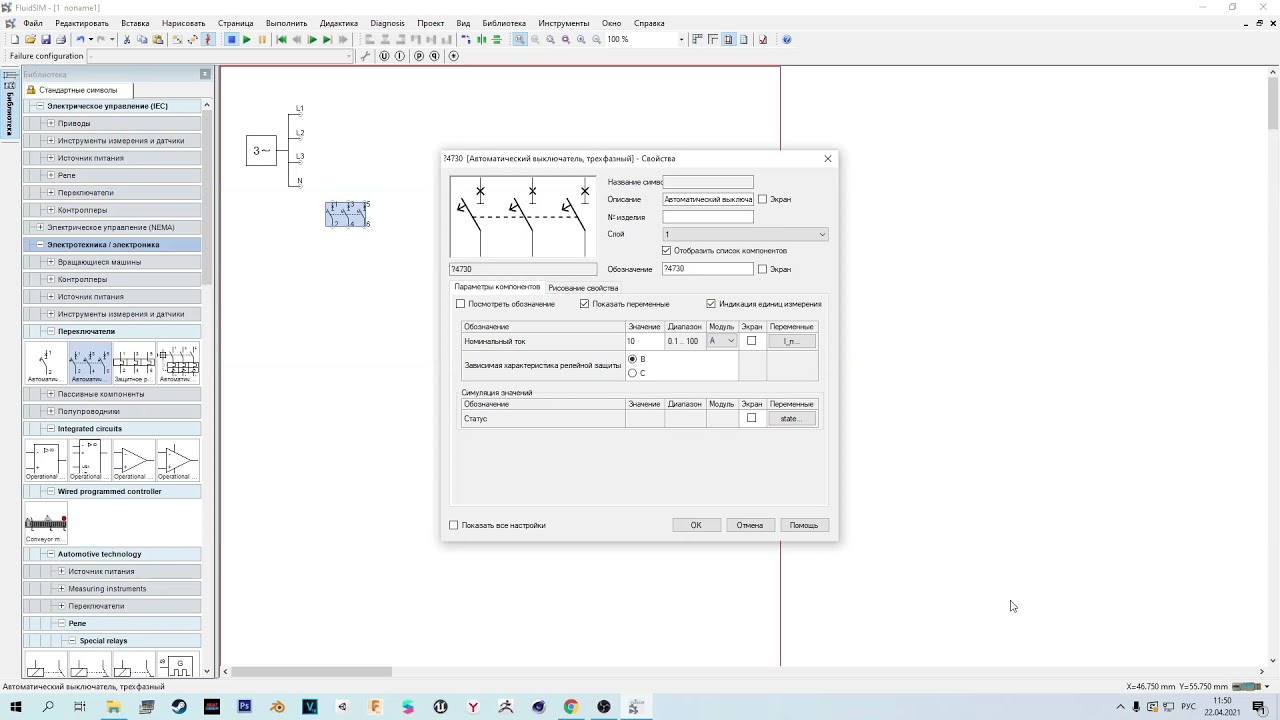1280x720 pixels.
Task: Cut selection with the scissors icon
Action: click(127, 40)
